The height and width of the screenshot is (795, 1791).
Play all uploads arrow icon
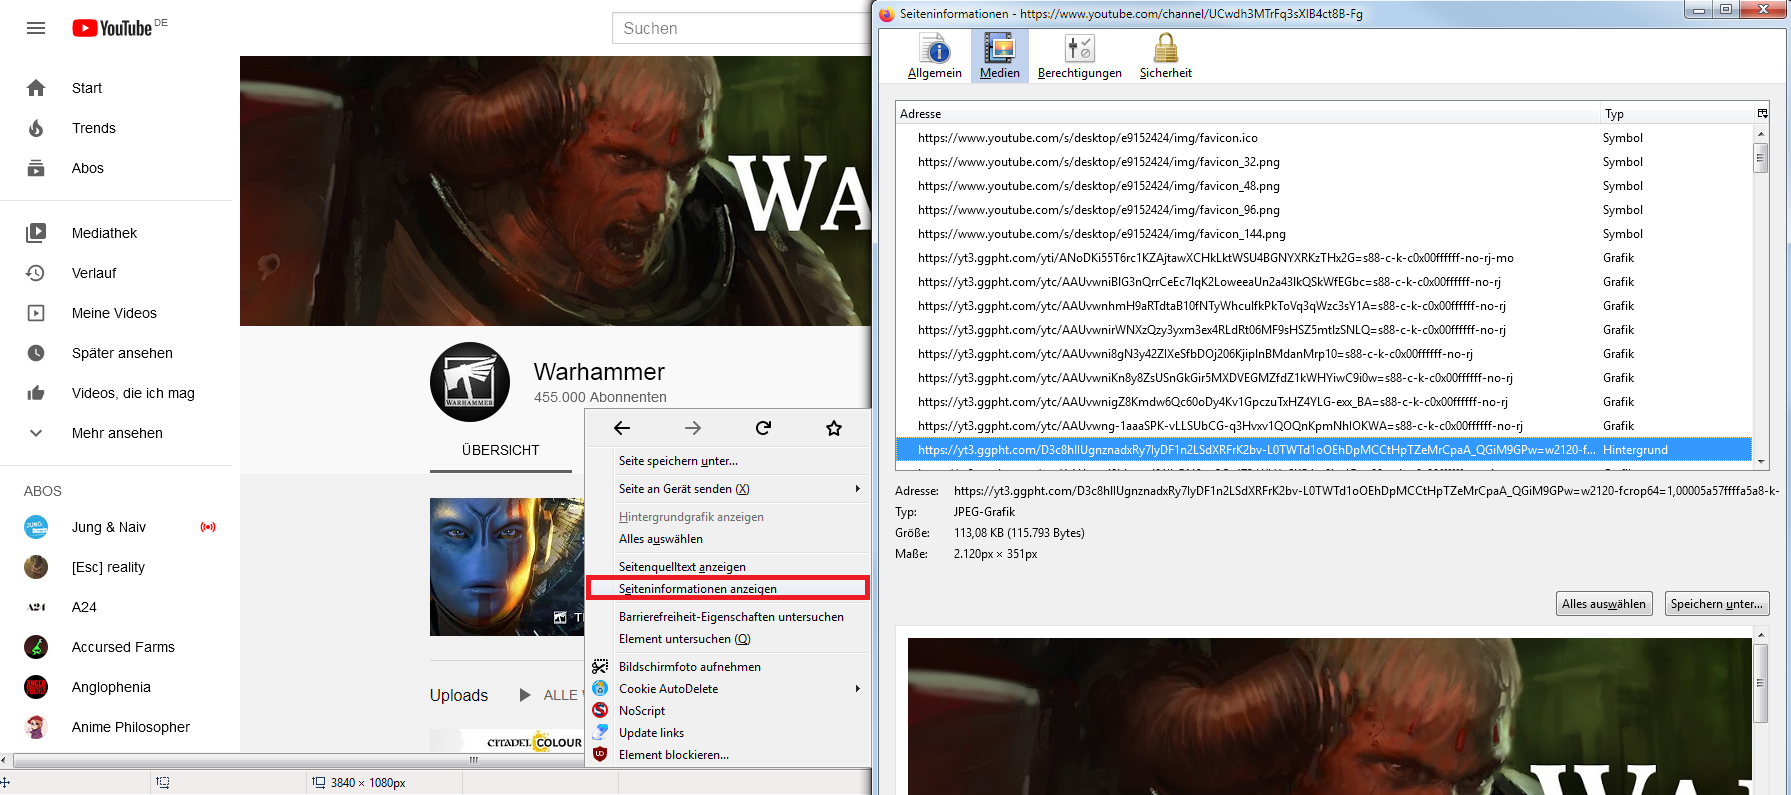click(x=525, y=695)
